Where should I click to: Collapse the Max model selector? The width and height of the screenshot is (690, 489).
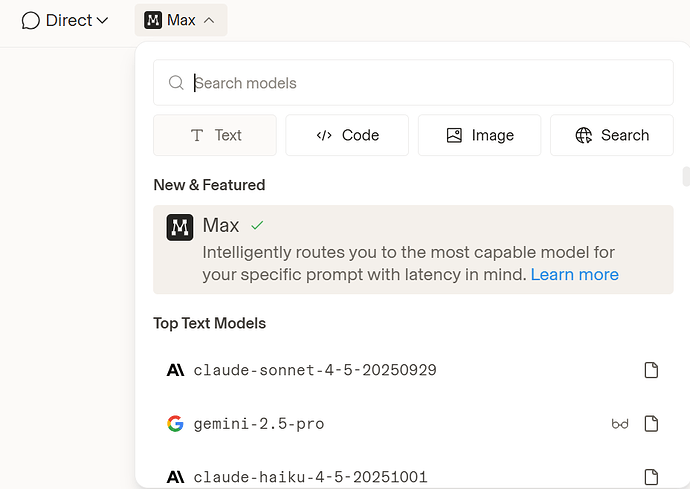tap(181, 20)
